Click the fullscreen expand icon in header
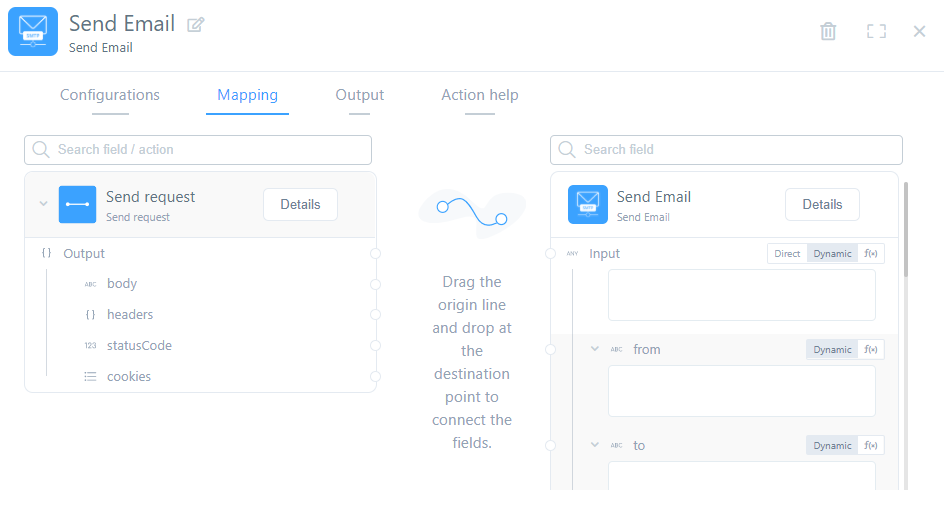This screenshot has width=944, height=511. [x=876, y=31]
